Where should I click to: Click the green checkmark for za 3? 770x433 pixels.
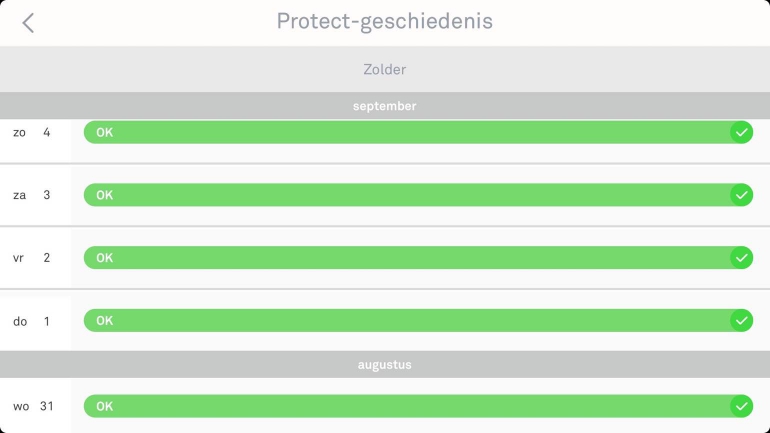pos(741,195)
